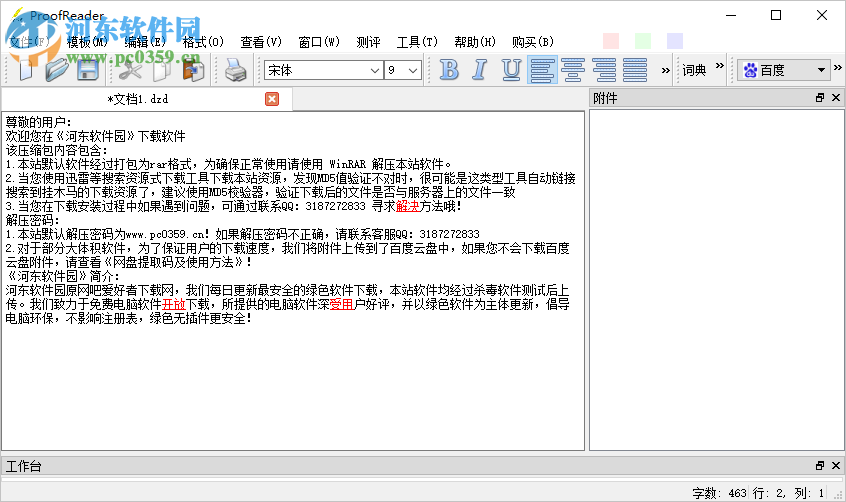Screen dimensions: 846x502
Task: Click the text 《网盘提取码及使用方法》
Action: (x=173, y=262)
